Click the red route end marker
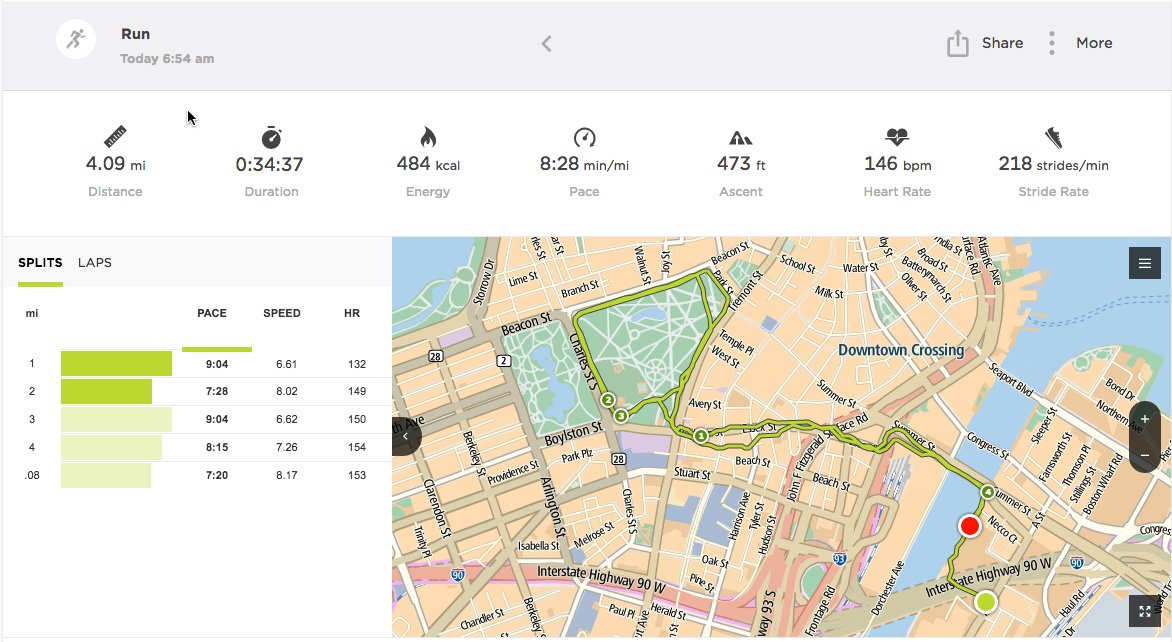The height and width of the screenshot is (642, 1172). (969, 525)
